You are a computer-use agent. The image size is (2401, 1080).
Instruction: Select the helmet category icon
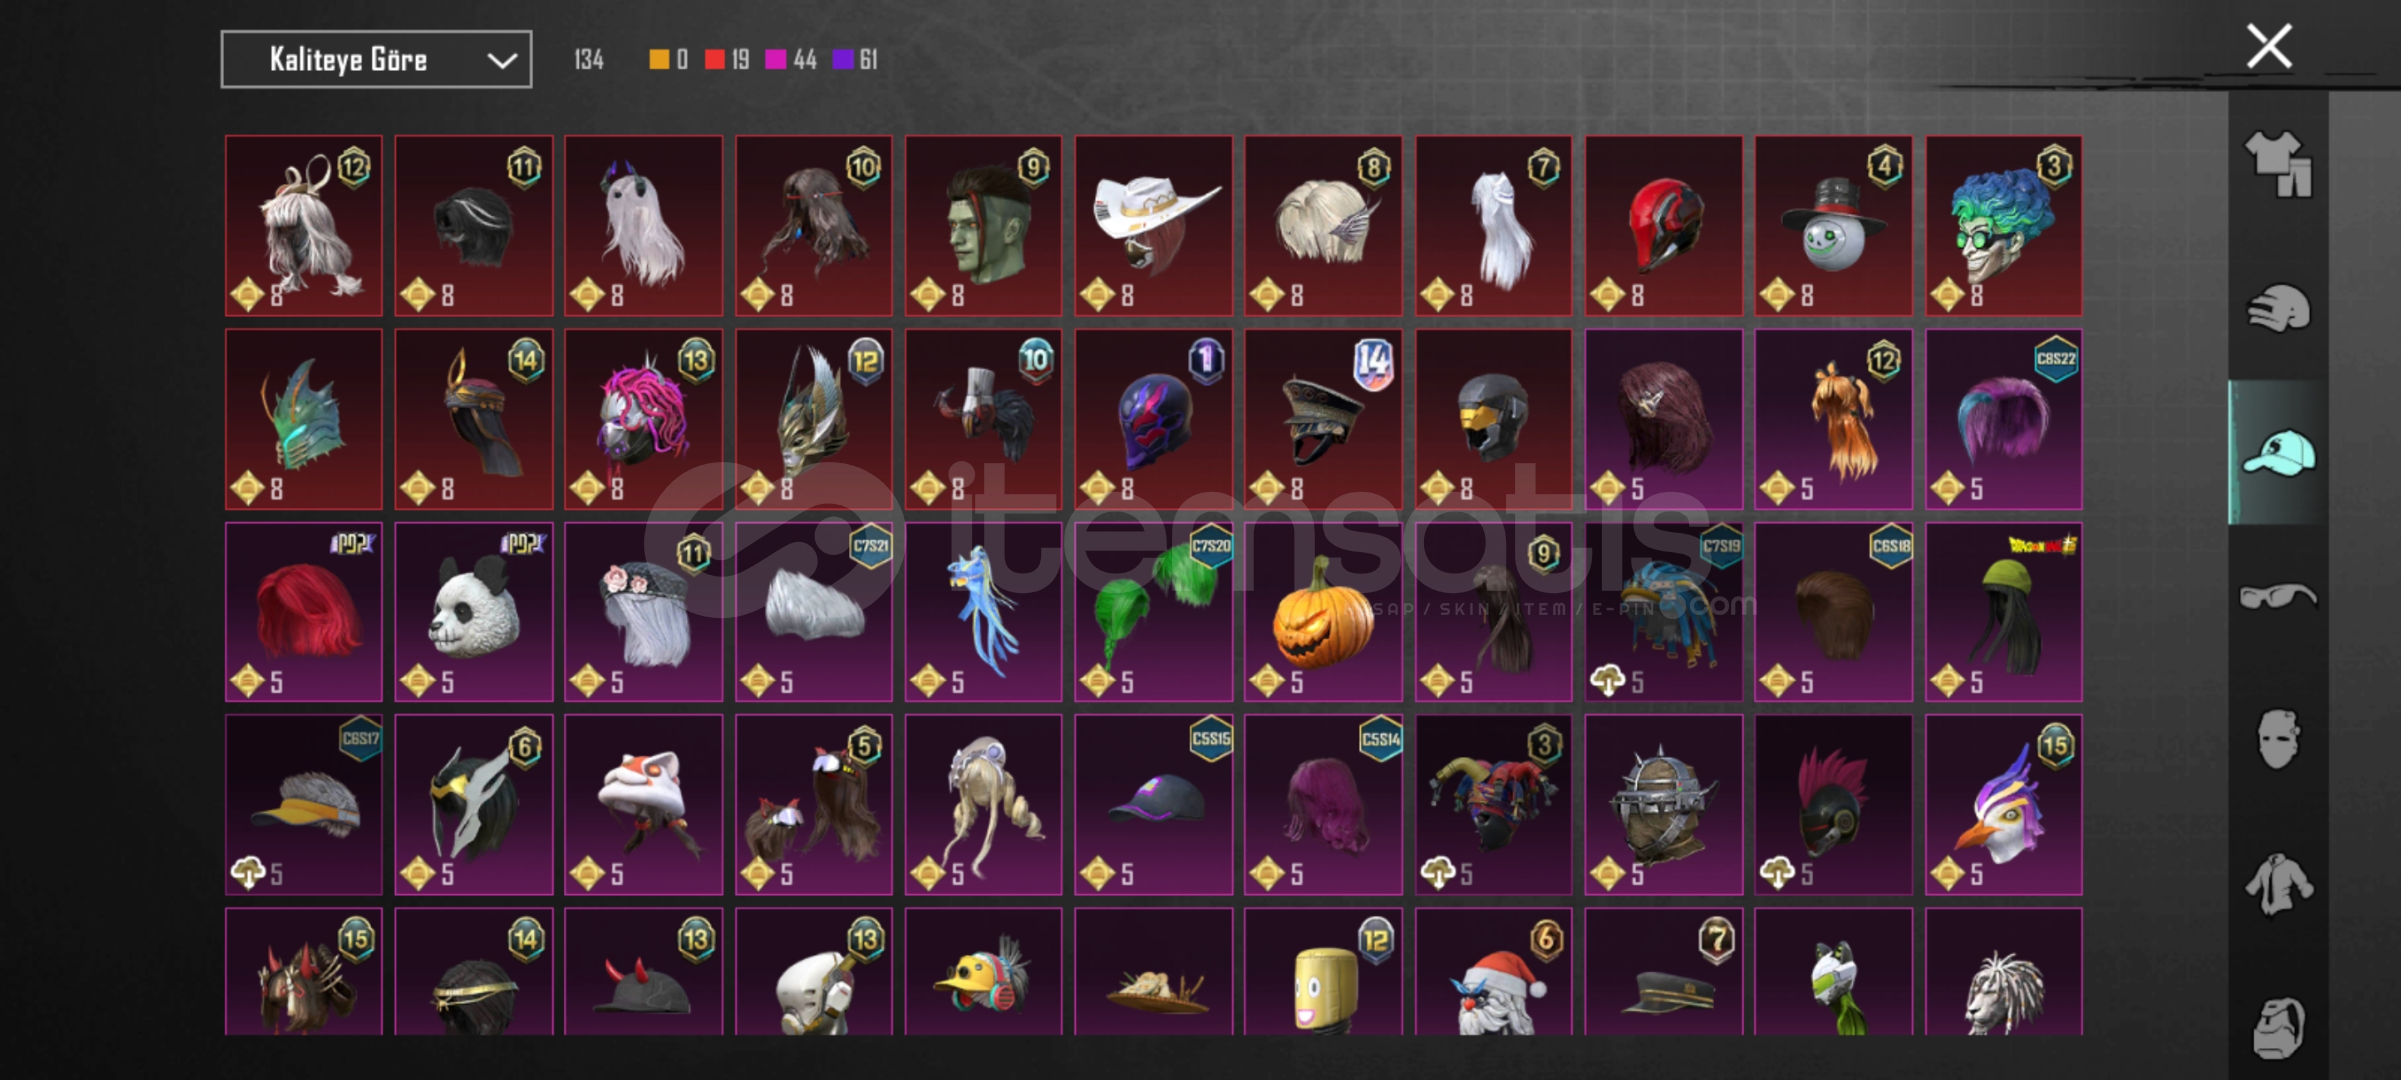click(x=2278, y=307)
